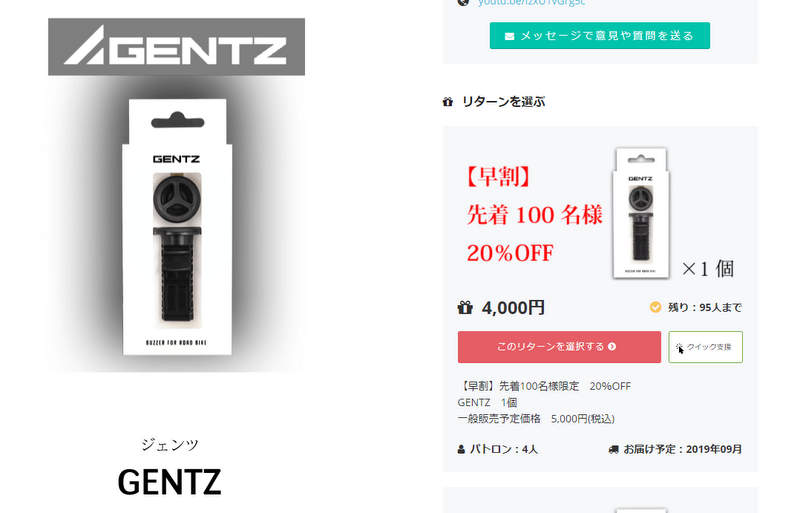
Task: Click the delivery truck icon beside お届け予定
Action: [613, 450]
